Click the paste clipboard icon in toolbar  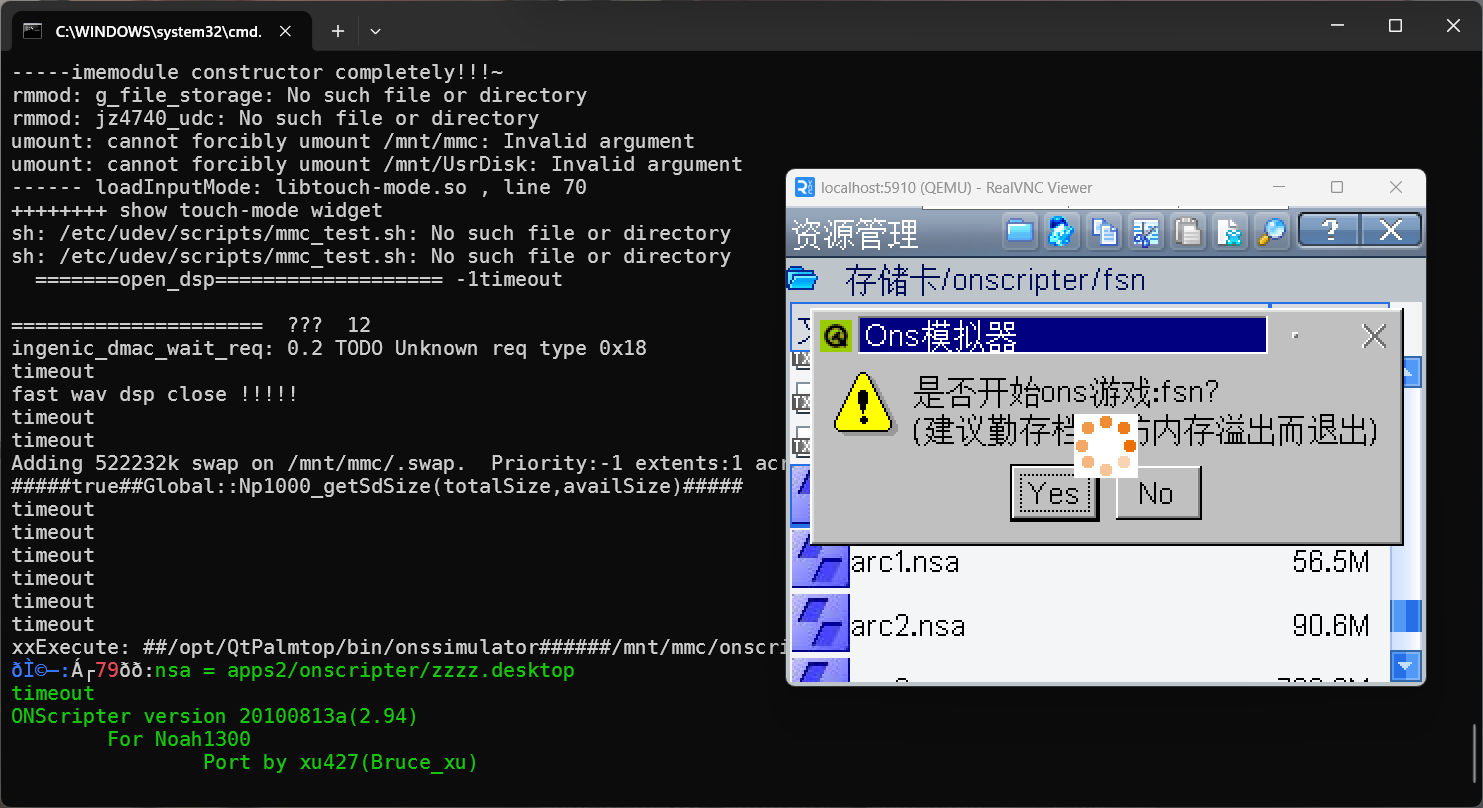(1188, 231)
